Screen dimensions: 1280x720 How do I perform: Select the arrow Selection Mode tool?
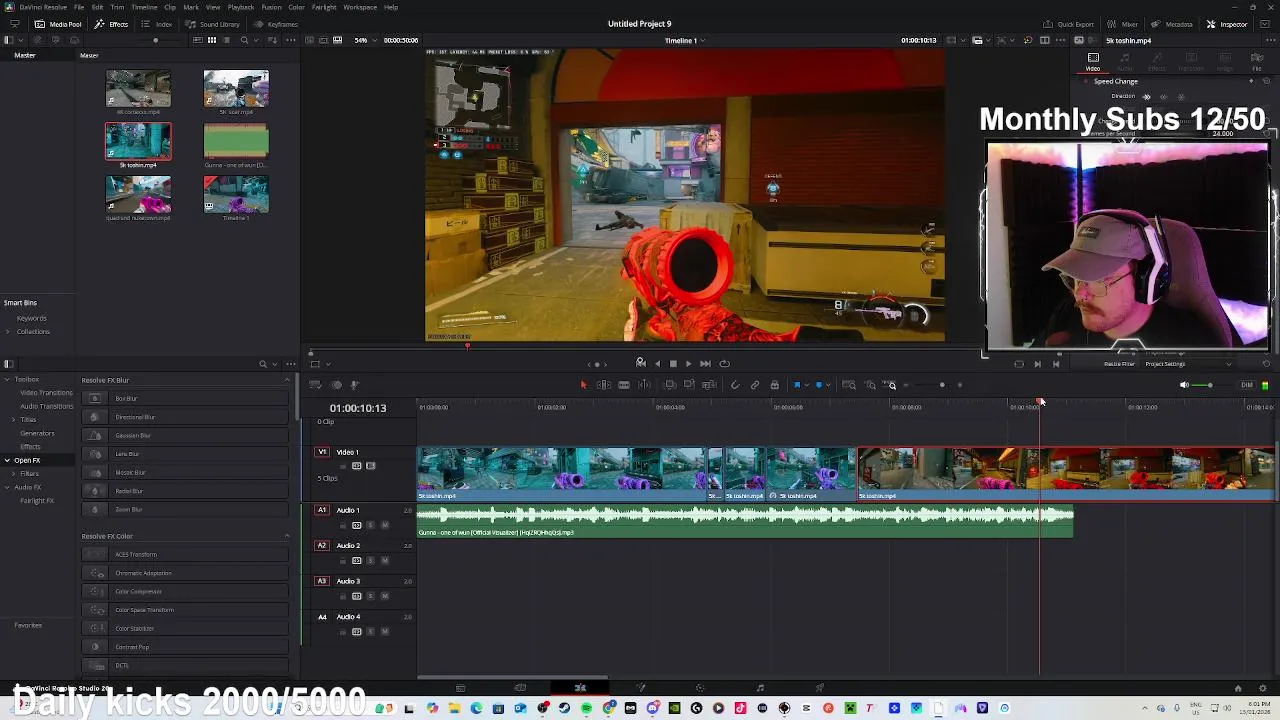[x=584, y=385]
